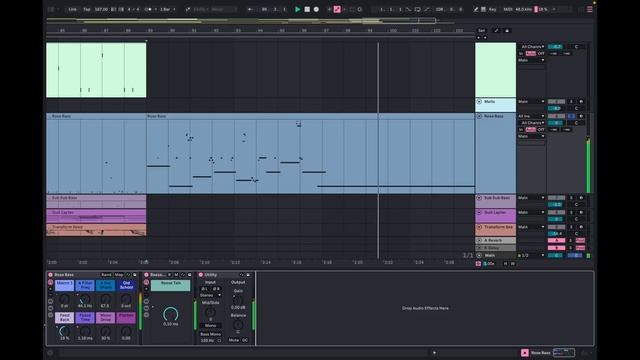This screenshot has width=640, height=360.
Task: Toggle Bass Mono in Utility
Action: [211, 334]
